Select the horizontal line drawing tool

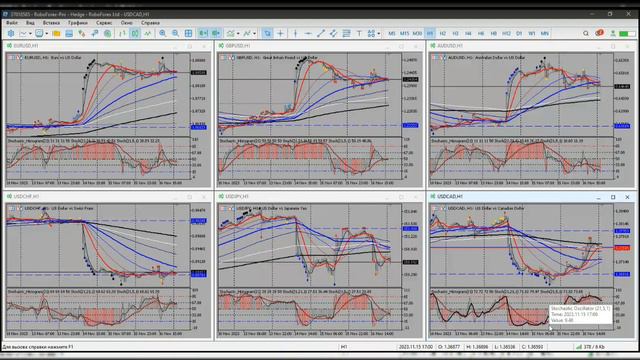pyautogui.click(x=308, y=33)
